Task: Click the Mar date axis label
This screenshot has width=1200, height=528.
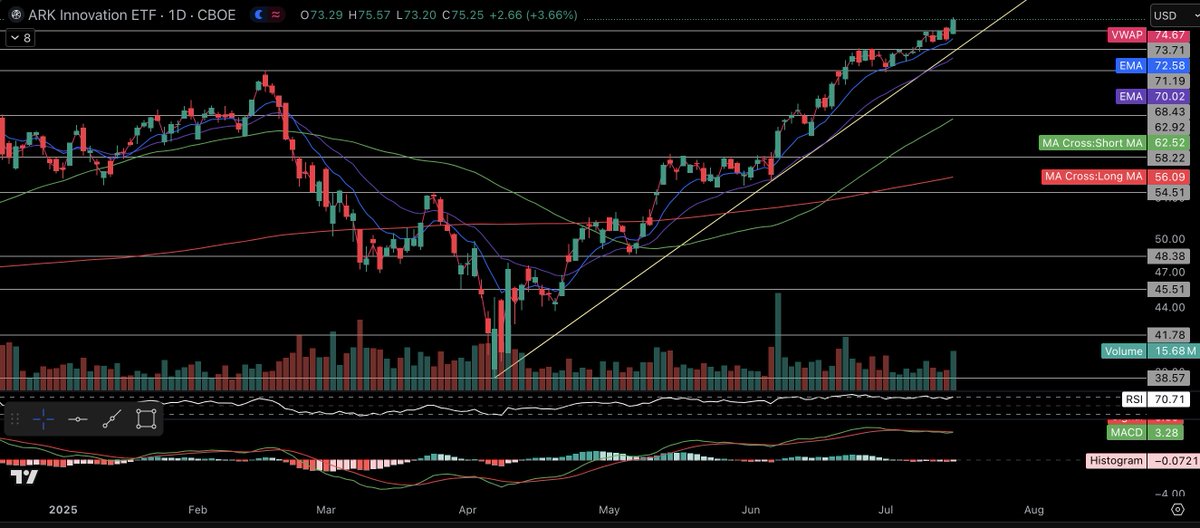Action: coord(326,508)
